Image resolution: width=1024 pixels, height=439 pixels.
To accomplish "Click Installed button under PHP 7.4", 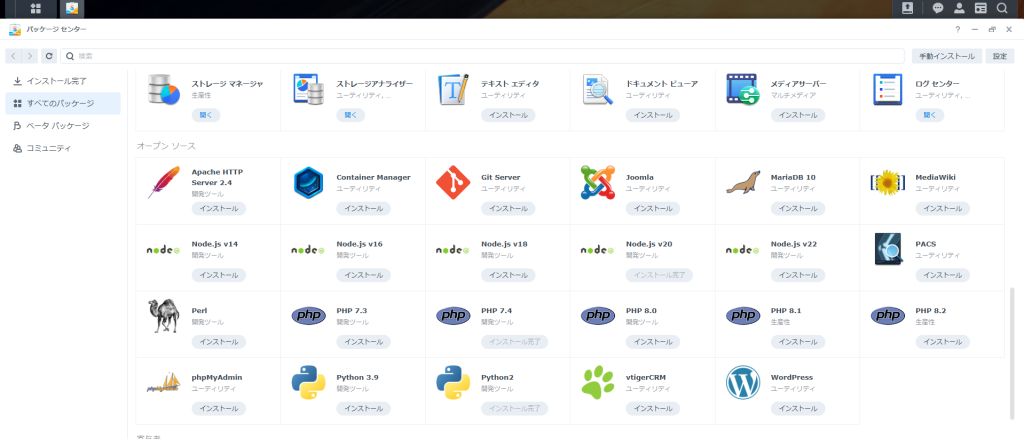I will 515,342.
